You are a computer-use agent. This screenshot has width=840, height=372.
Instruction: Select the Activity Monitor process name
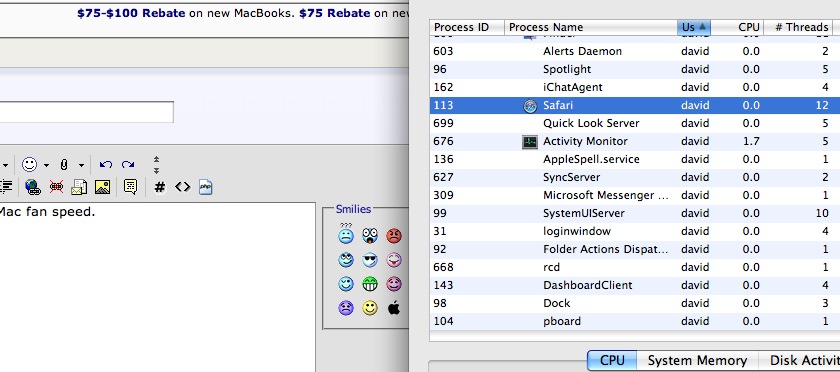pos(585,142)
